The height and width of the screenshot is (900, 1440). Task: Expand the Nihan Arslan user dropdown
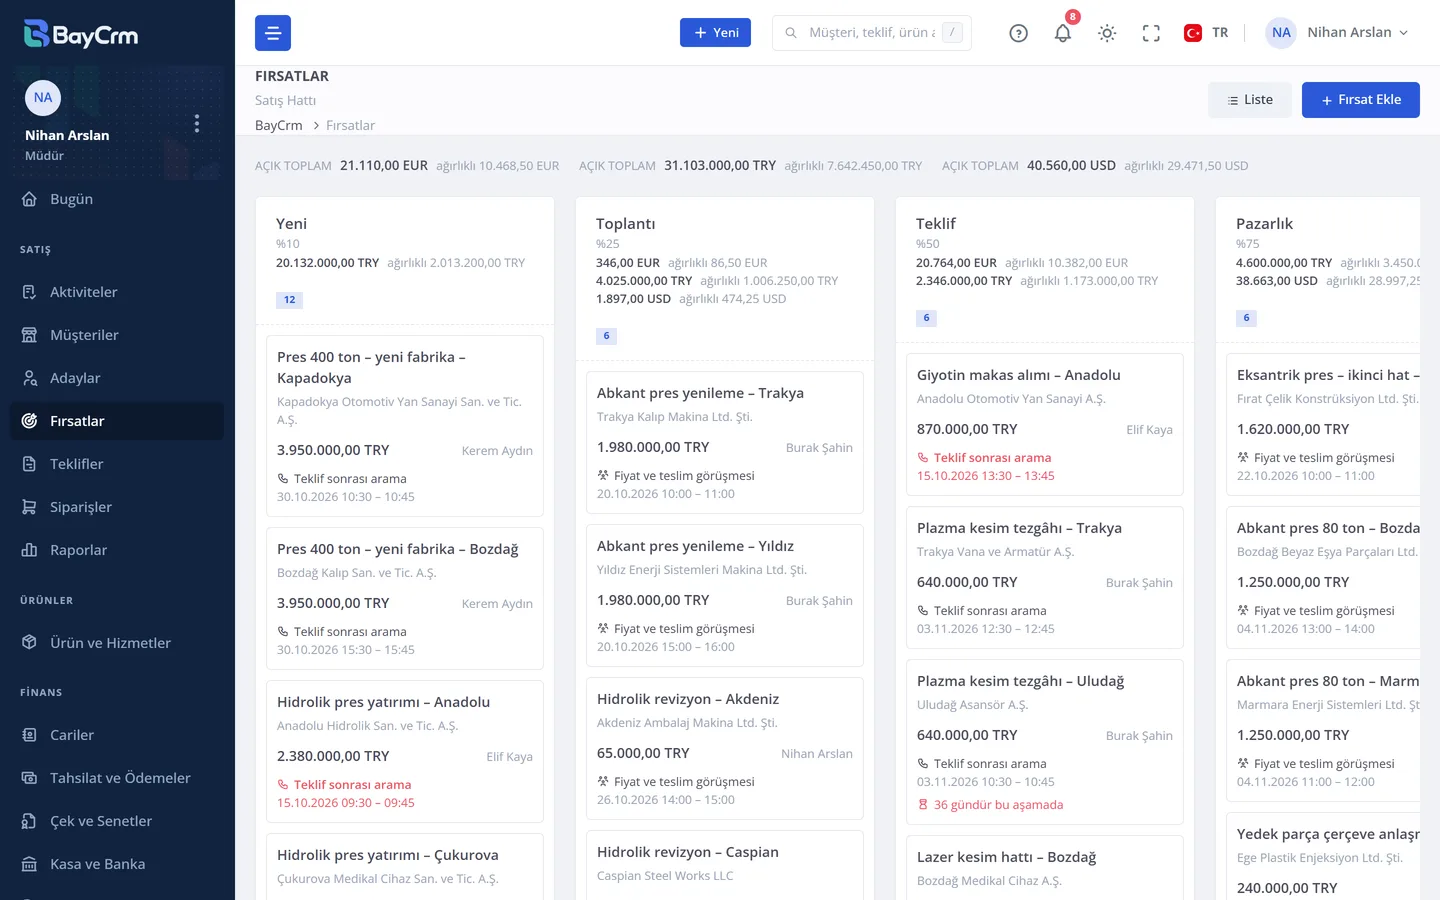pyautogui.click(x=1338, y=33)
